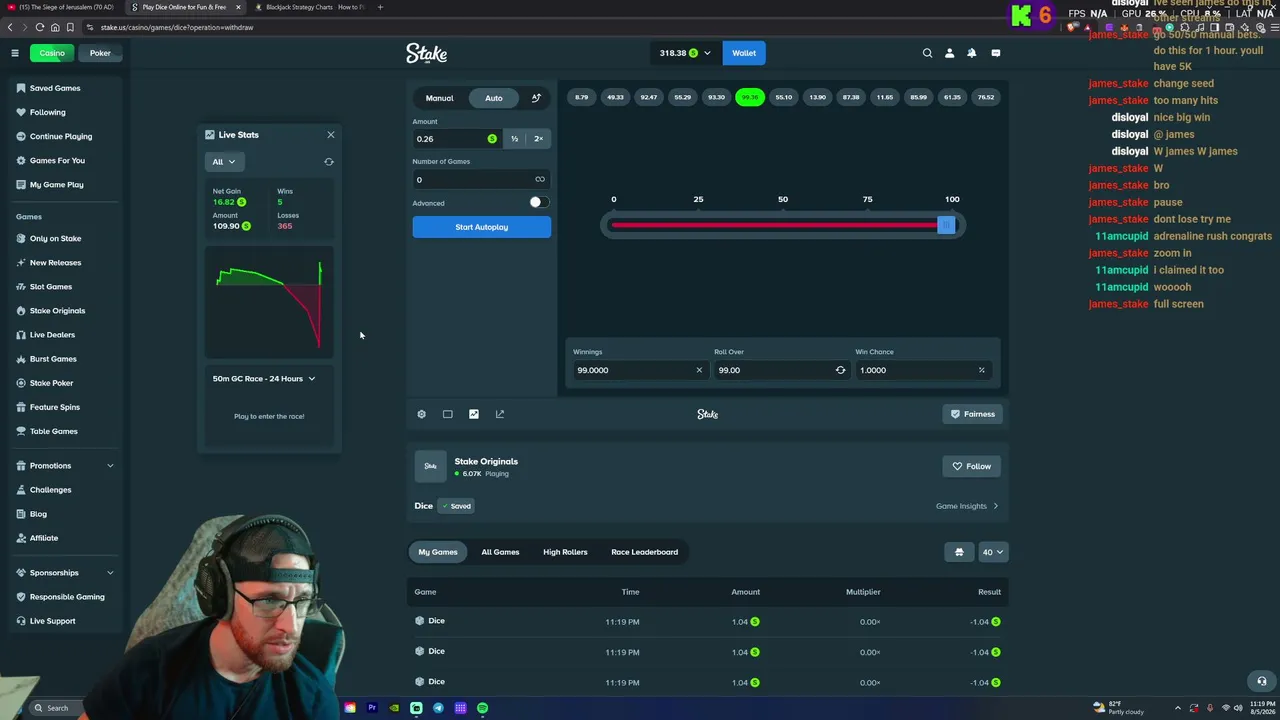Refresh the Live Stats panel
1280x720 pixels.
329,162
